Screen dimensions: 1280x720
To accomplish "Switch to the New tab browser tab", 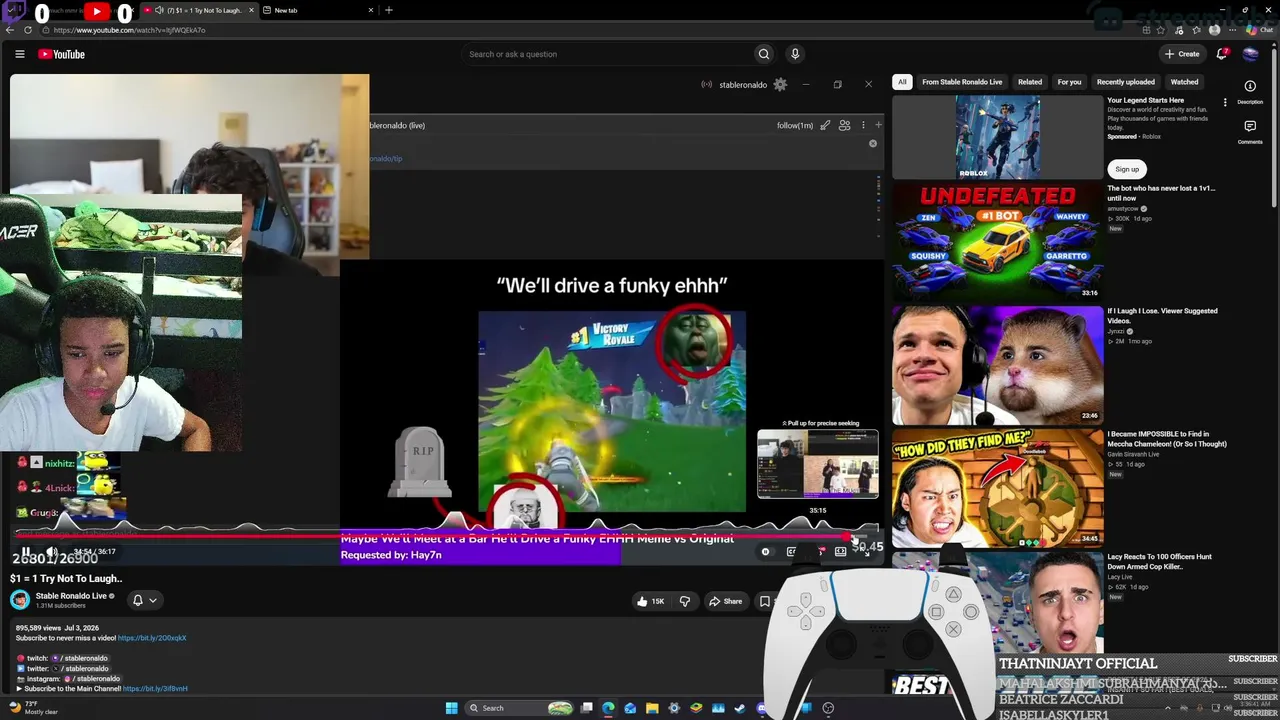I will click(318, 10).
